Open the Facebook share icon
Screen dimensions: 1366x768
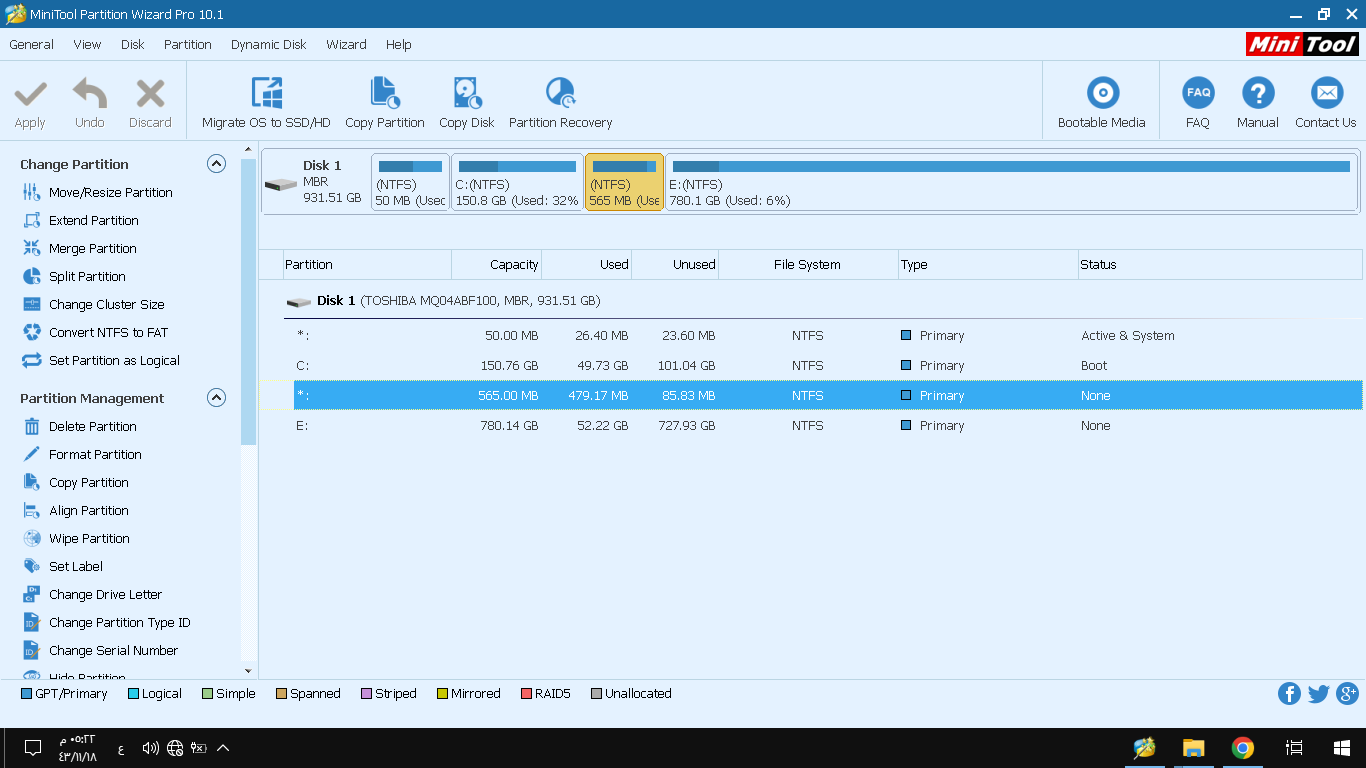coord(1289,694)
